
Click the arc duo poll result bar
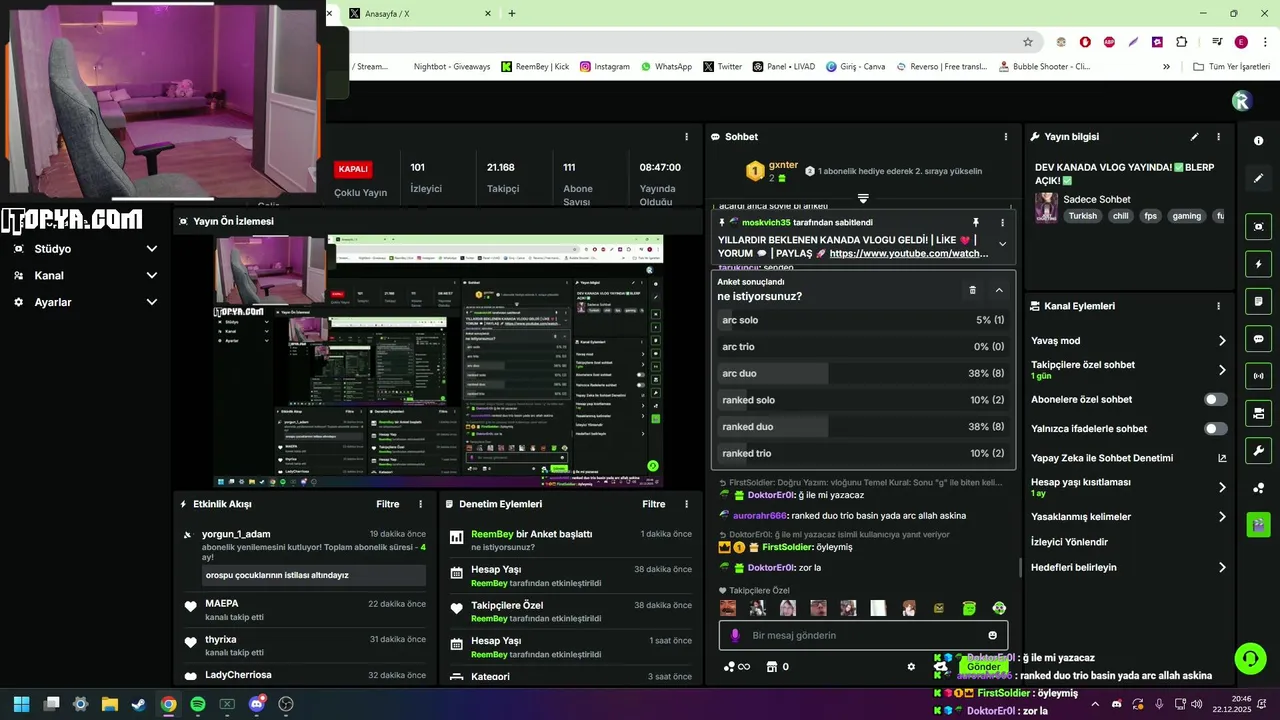pyautogui.click(x=863, y=373)
